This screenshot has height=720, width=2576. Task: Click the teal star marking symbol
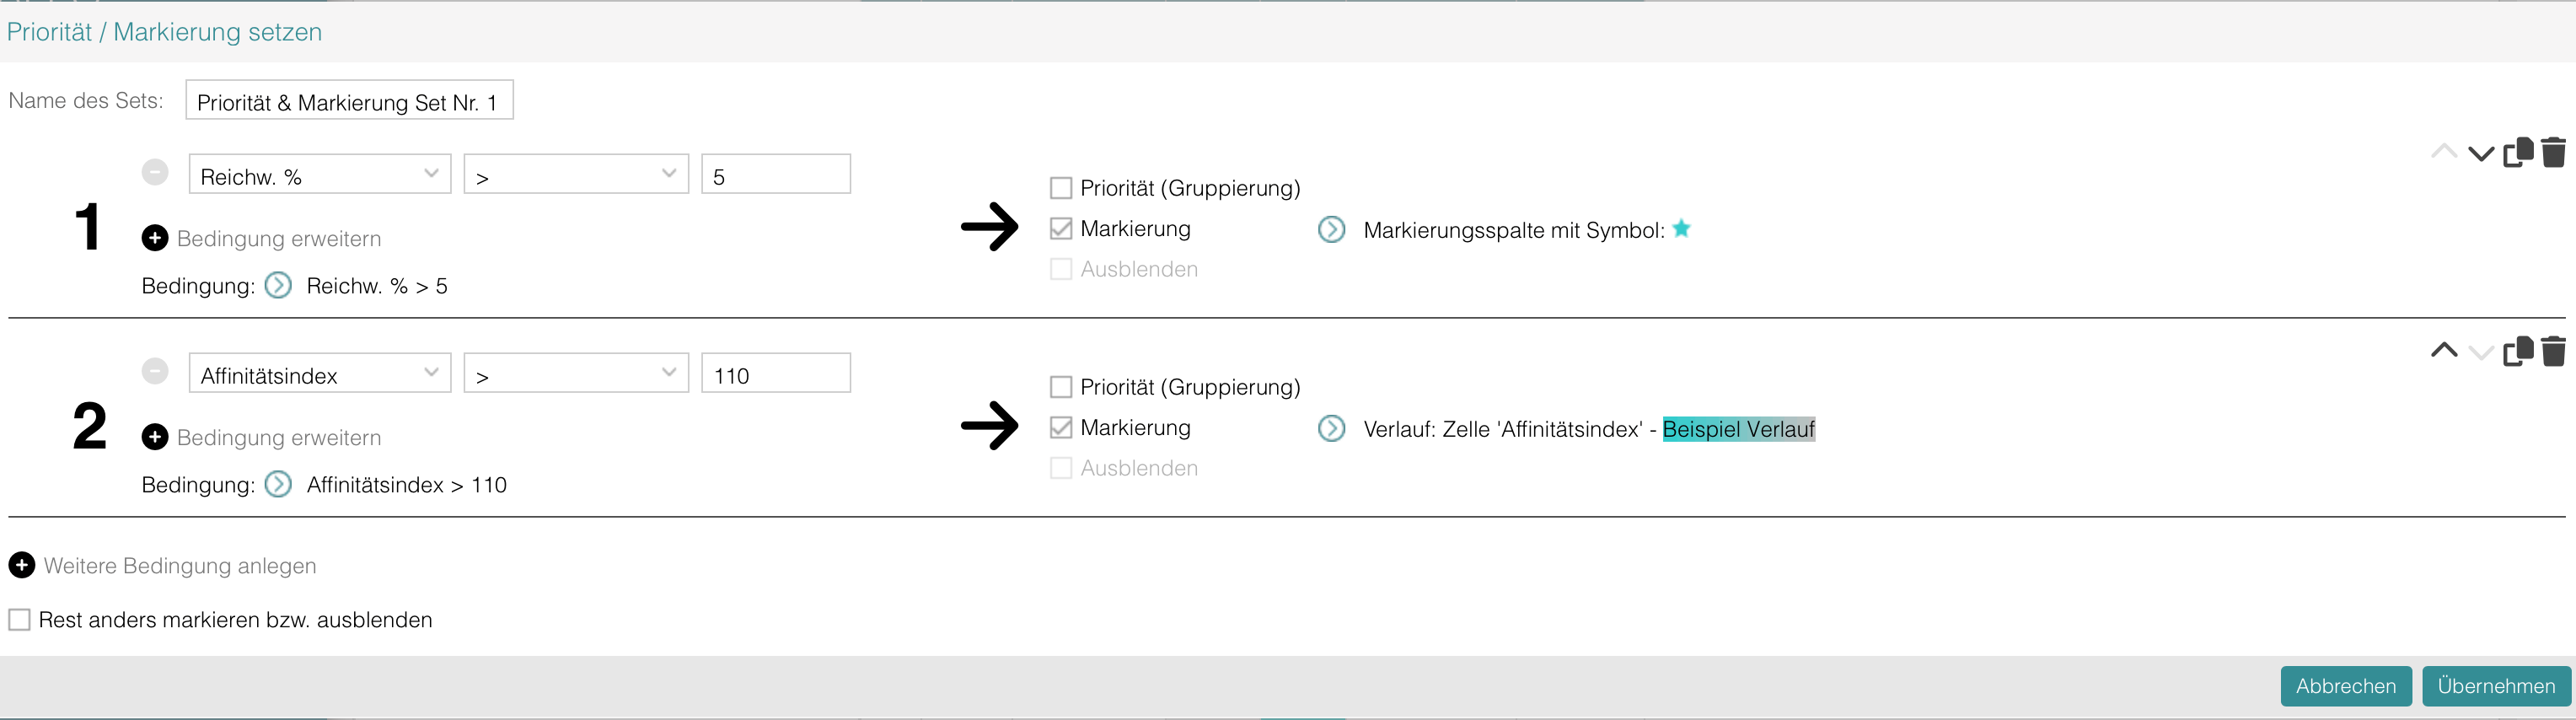[1683, 229]
